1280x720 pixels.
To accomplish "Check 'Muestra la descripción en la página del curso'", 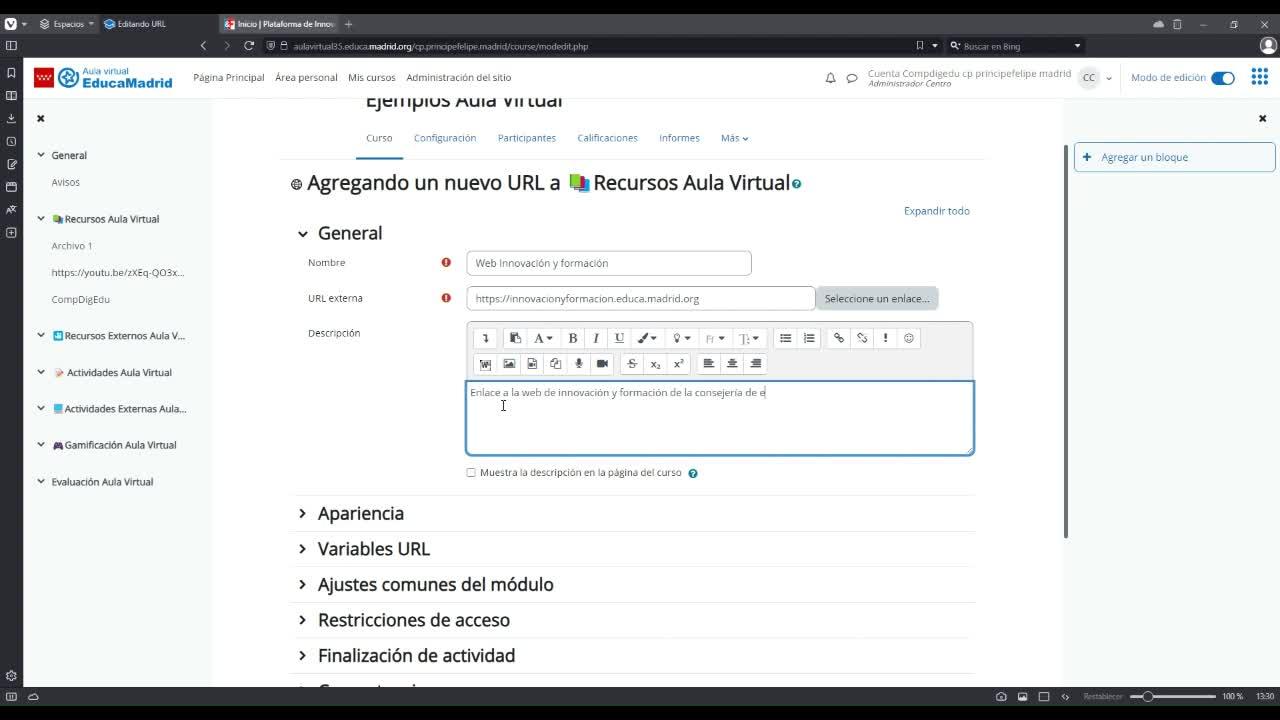I will (x=471, y=473).
